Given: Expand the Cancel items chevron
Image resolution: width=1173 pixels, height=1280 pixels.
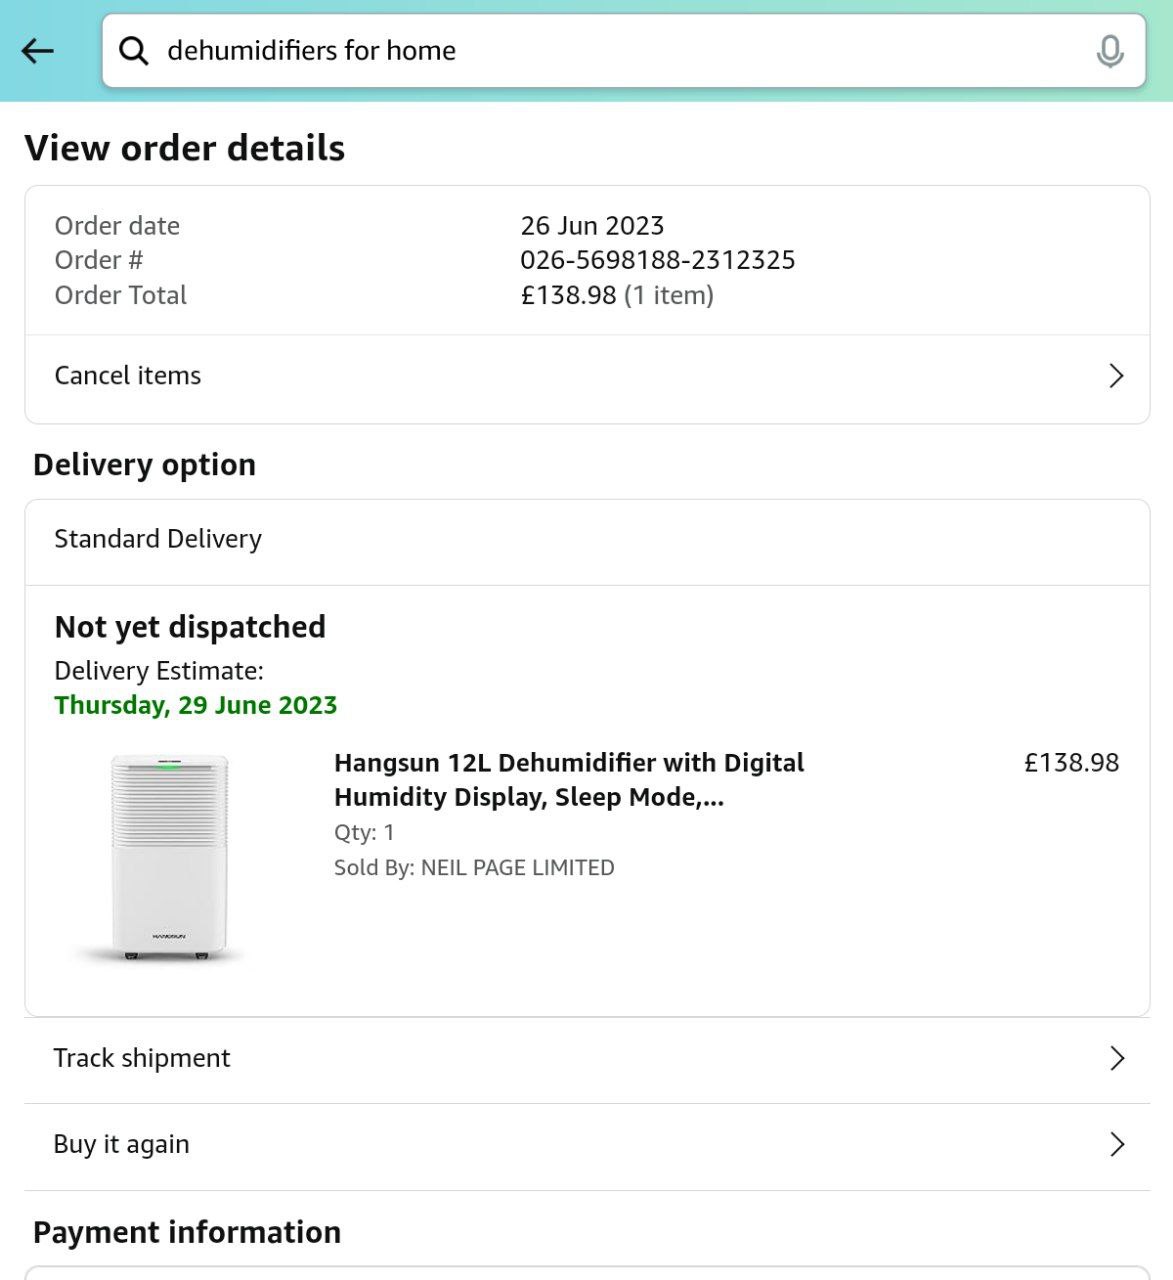Looking at the screenshot, I should coord(1116,376).
